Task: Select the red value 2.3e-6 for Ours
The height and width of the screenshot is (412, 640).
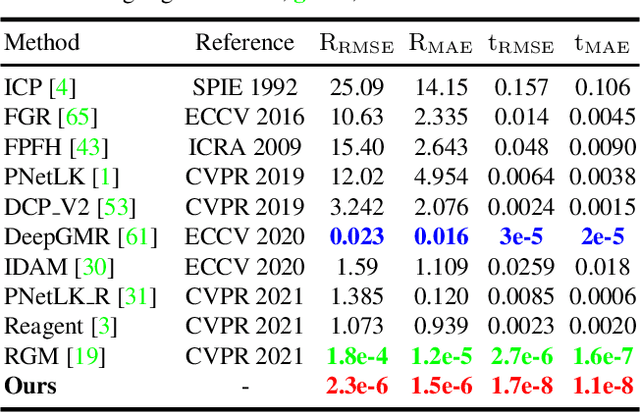Action: click(357, 386)
